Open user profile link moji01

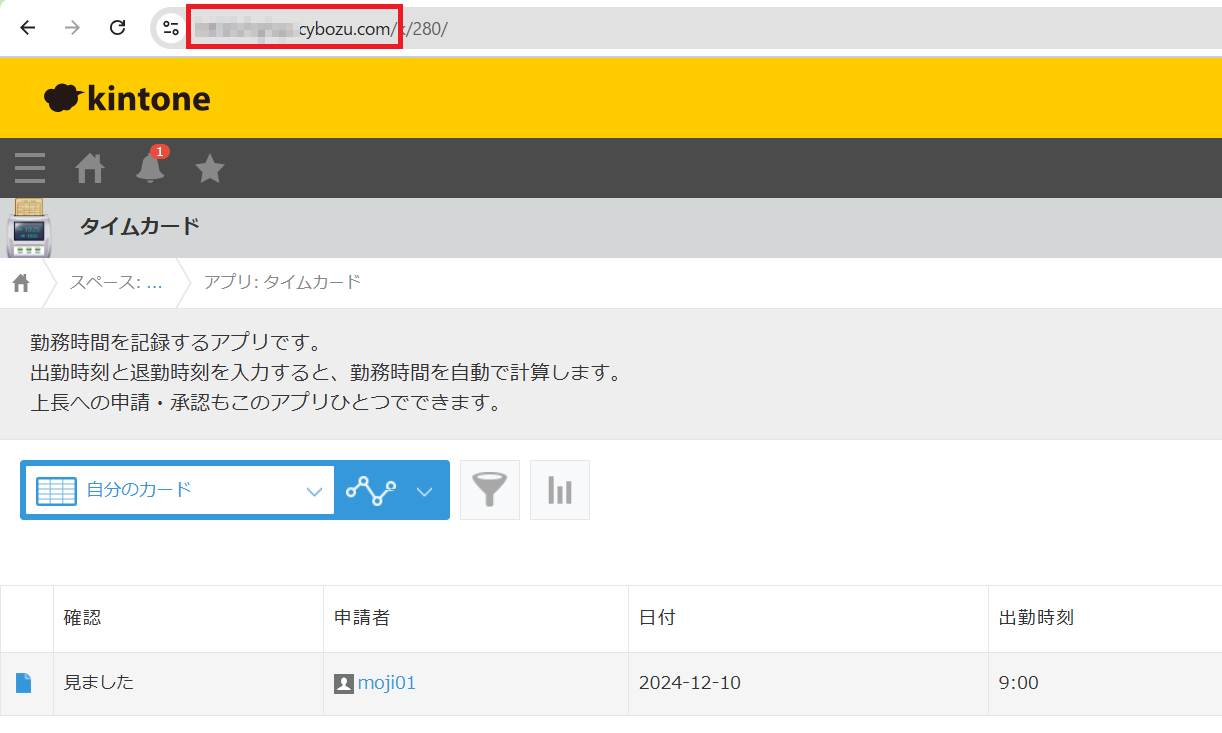(x=386, y=682)
